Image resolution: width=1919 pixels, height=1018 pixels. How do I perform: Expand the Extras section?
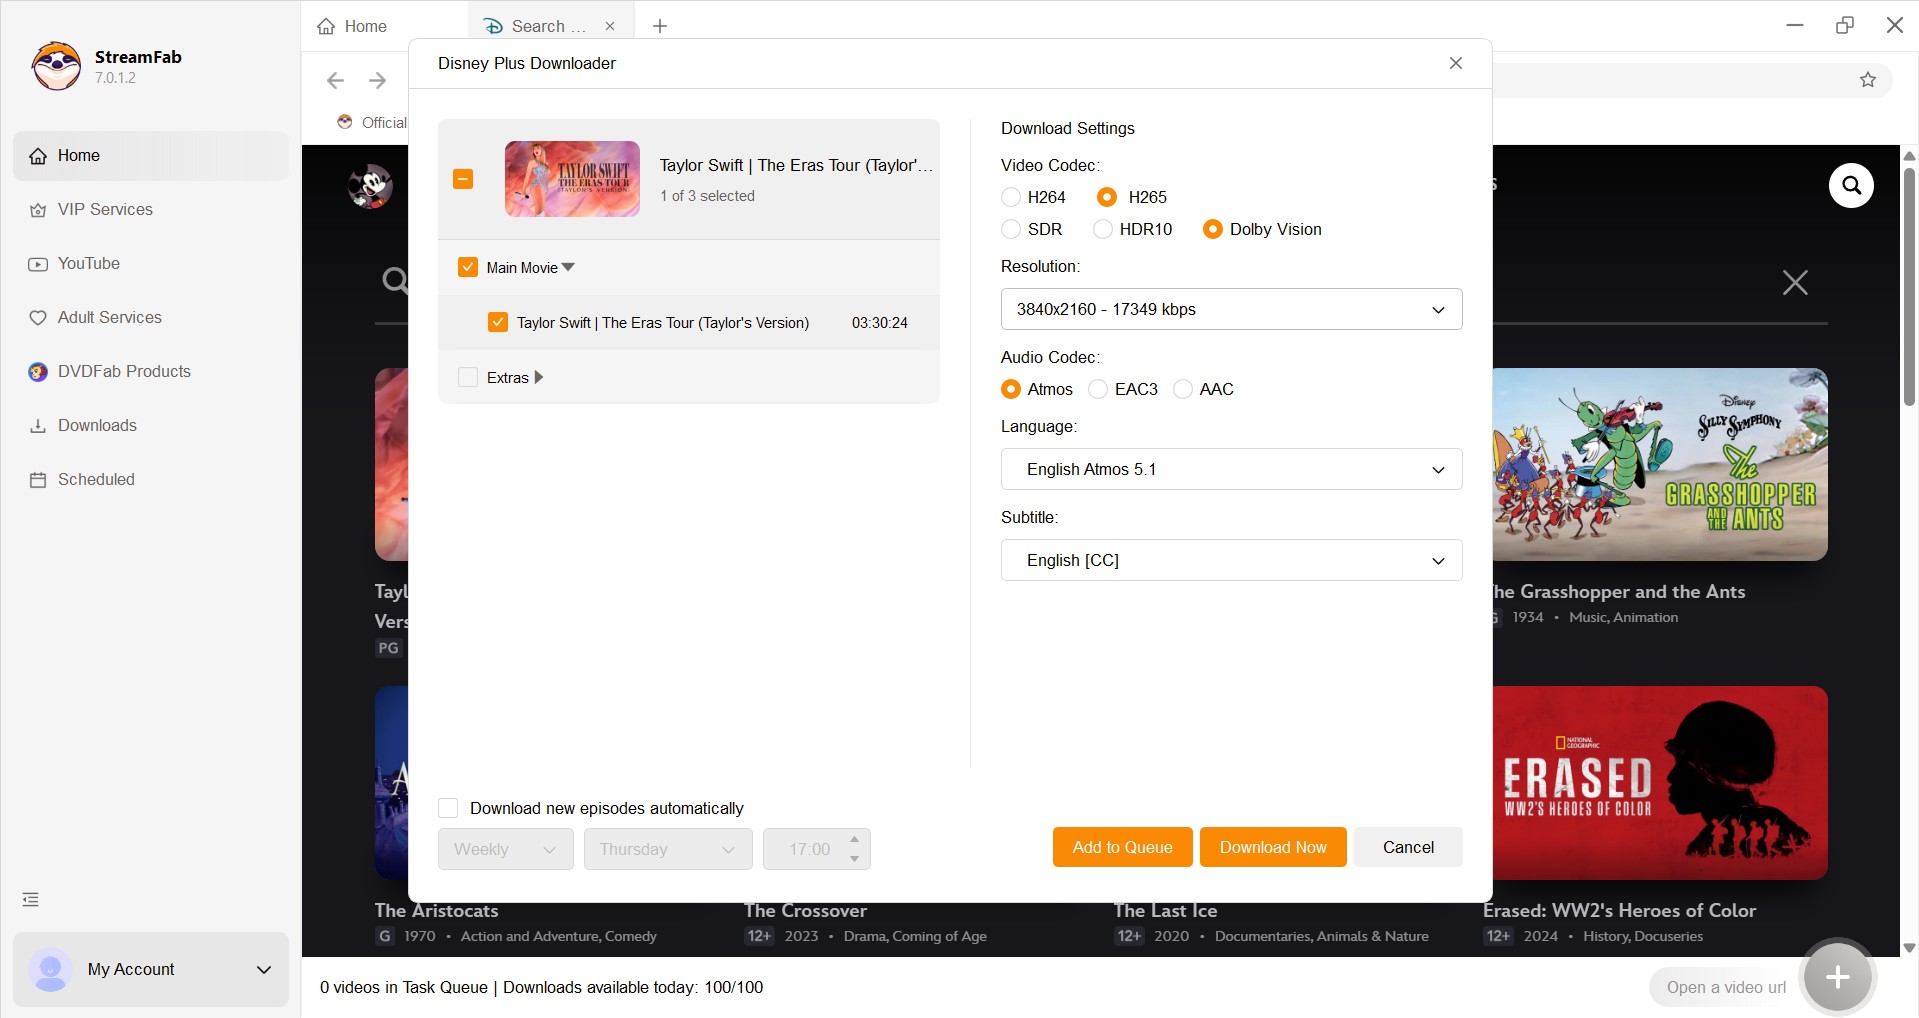tap(538, 377)
